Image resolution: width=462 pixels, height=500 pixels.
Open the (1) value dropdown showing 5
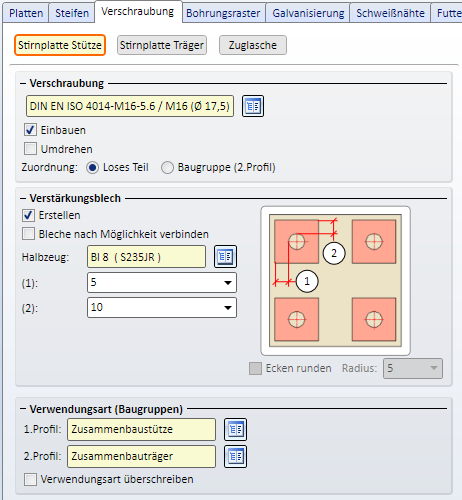click(x=162, y=283)
